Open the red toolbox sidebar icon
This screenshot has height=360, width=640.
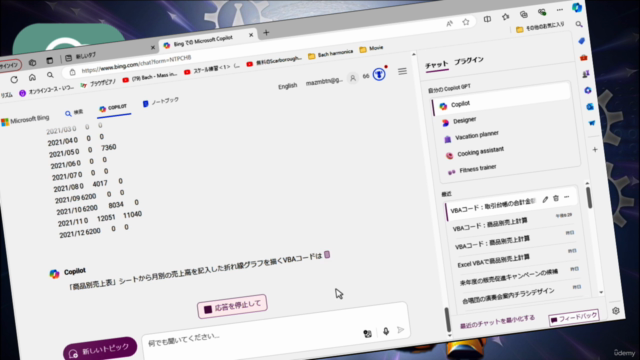coord(583,58)
